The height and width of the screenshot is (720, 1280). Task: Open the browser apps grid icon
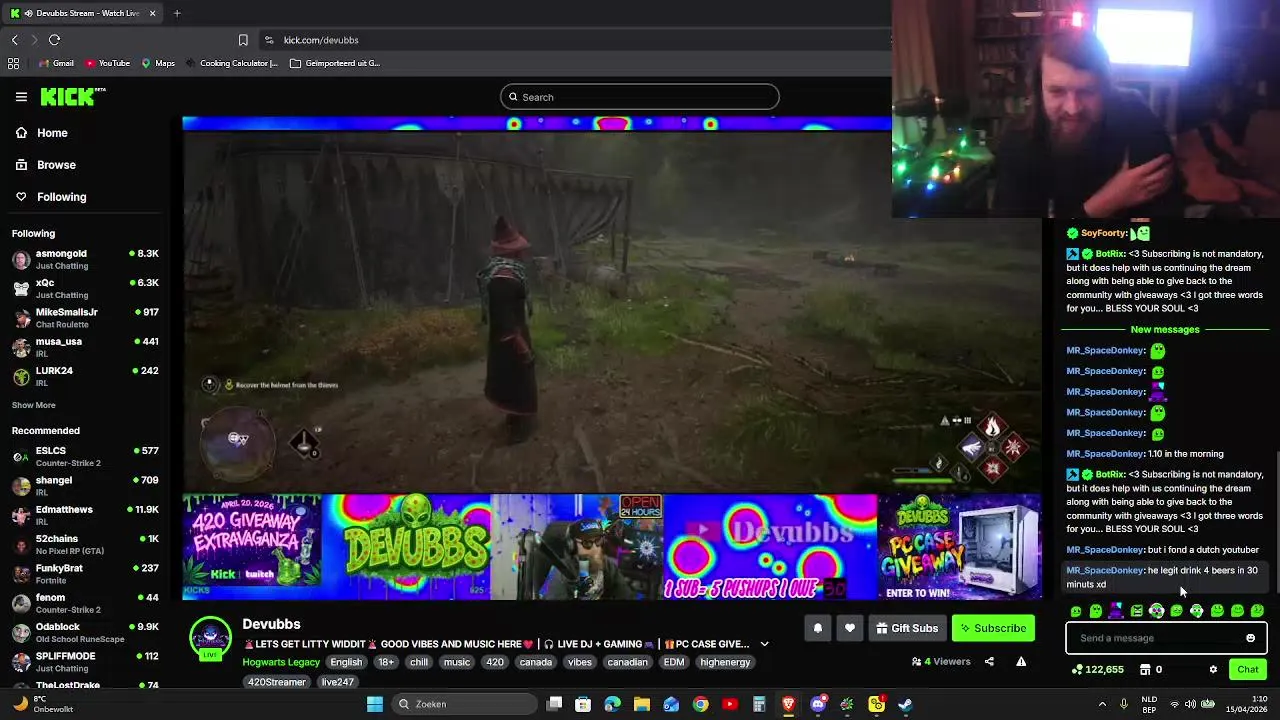click(x=13, y=63)
